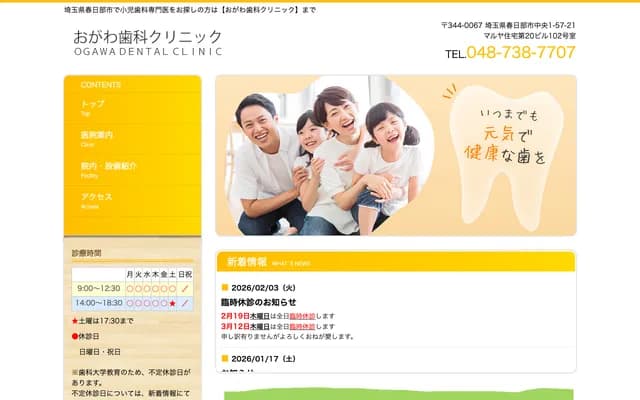Open the 院内・設備紹介 (Facility) menu item
This screenshot has height=400, width=640.
click(x=132, y=170)
